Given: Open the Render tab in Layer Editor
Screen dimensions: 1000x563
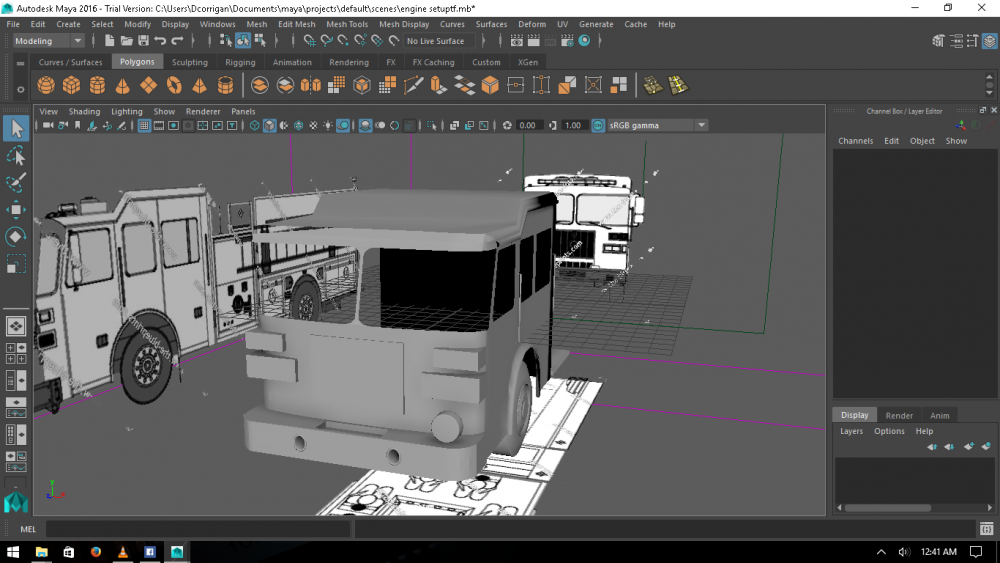Looking at the screenshot, I should [x=899, y=415].
